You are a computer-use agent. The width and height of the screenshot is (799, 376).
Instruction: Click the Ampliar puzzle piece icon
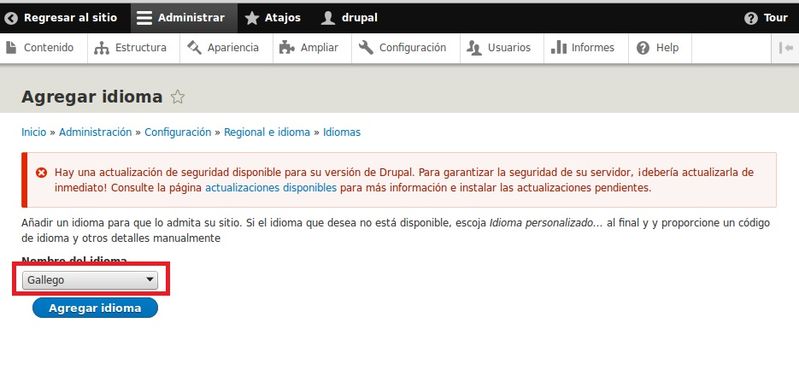(x=287, y=48)
